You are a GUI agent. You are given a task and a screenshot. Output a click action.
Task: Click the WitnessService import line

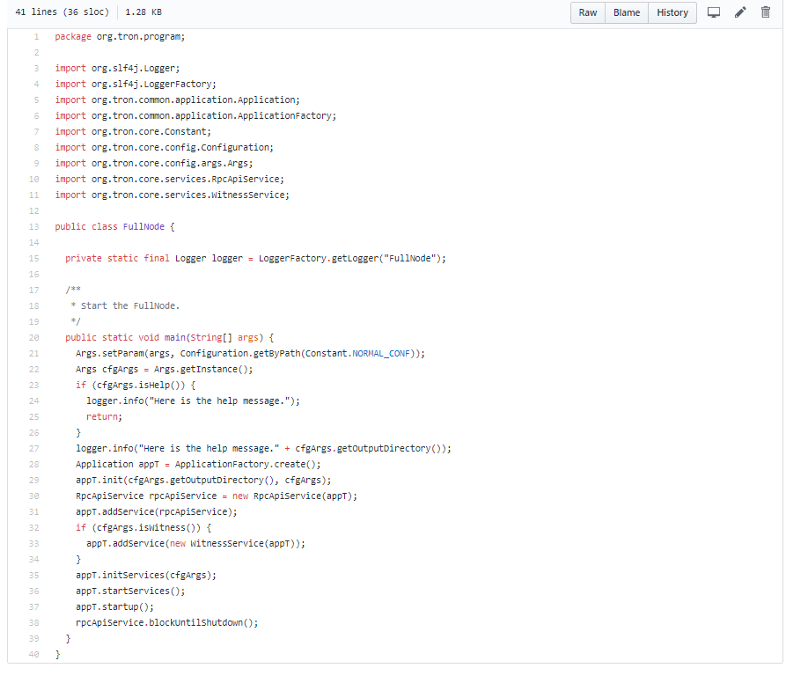[x=172, y=195]
